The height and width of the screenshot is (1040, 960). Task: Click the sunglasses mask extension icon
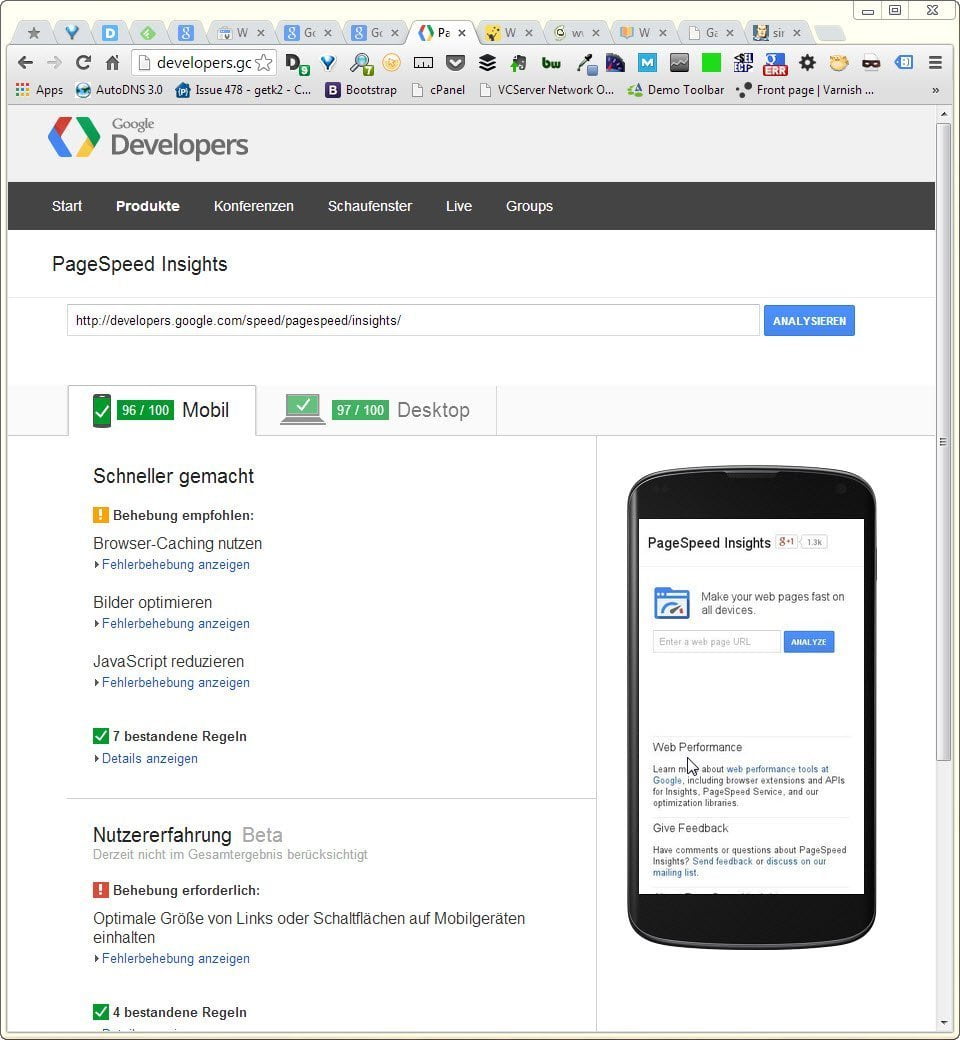click(871, 63)
